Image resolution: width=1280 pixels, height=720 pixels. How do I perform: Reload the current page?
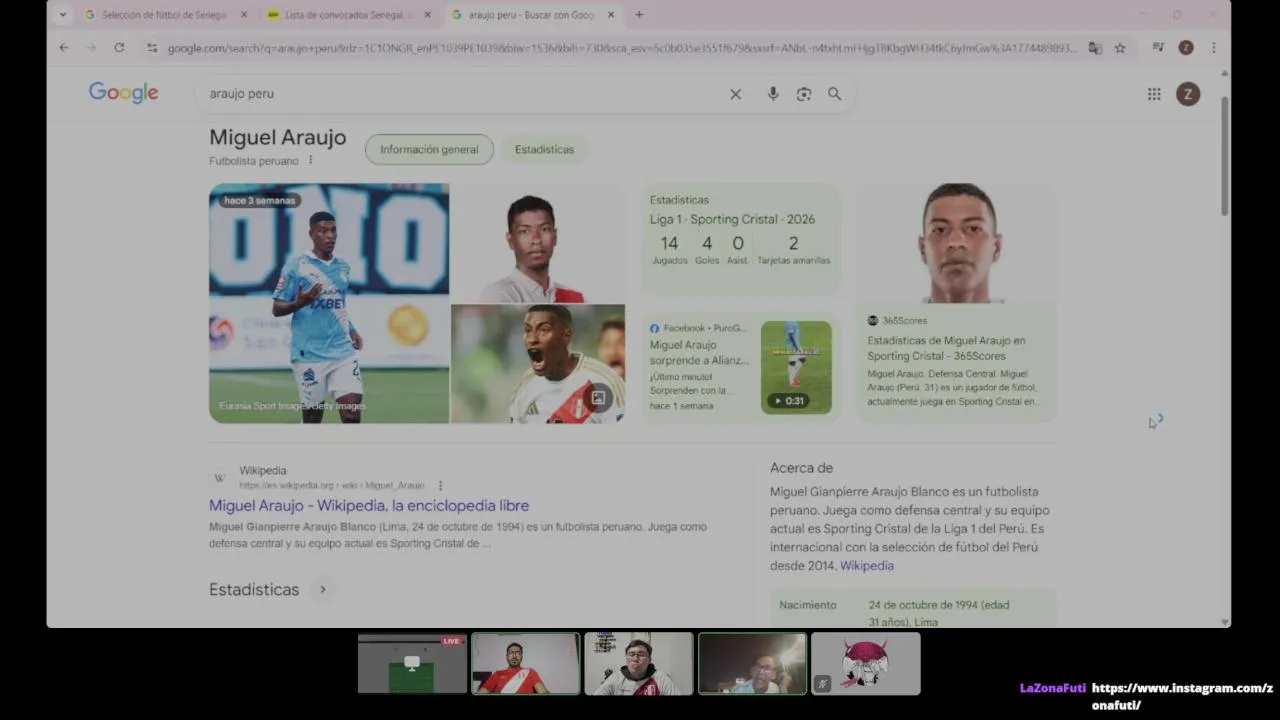click(119, 48)
